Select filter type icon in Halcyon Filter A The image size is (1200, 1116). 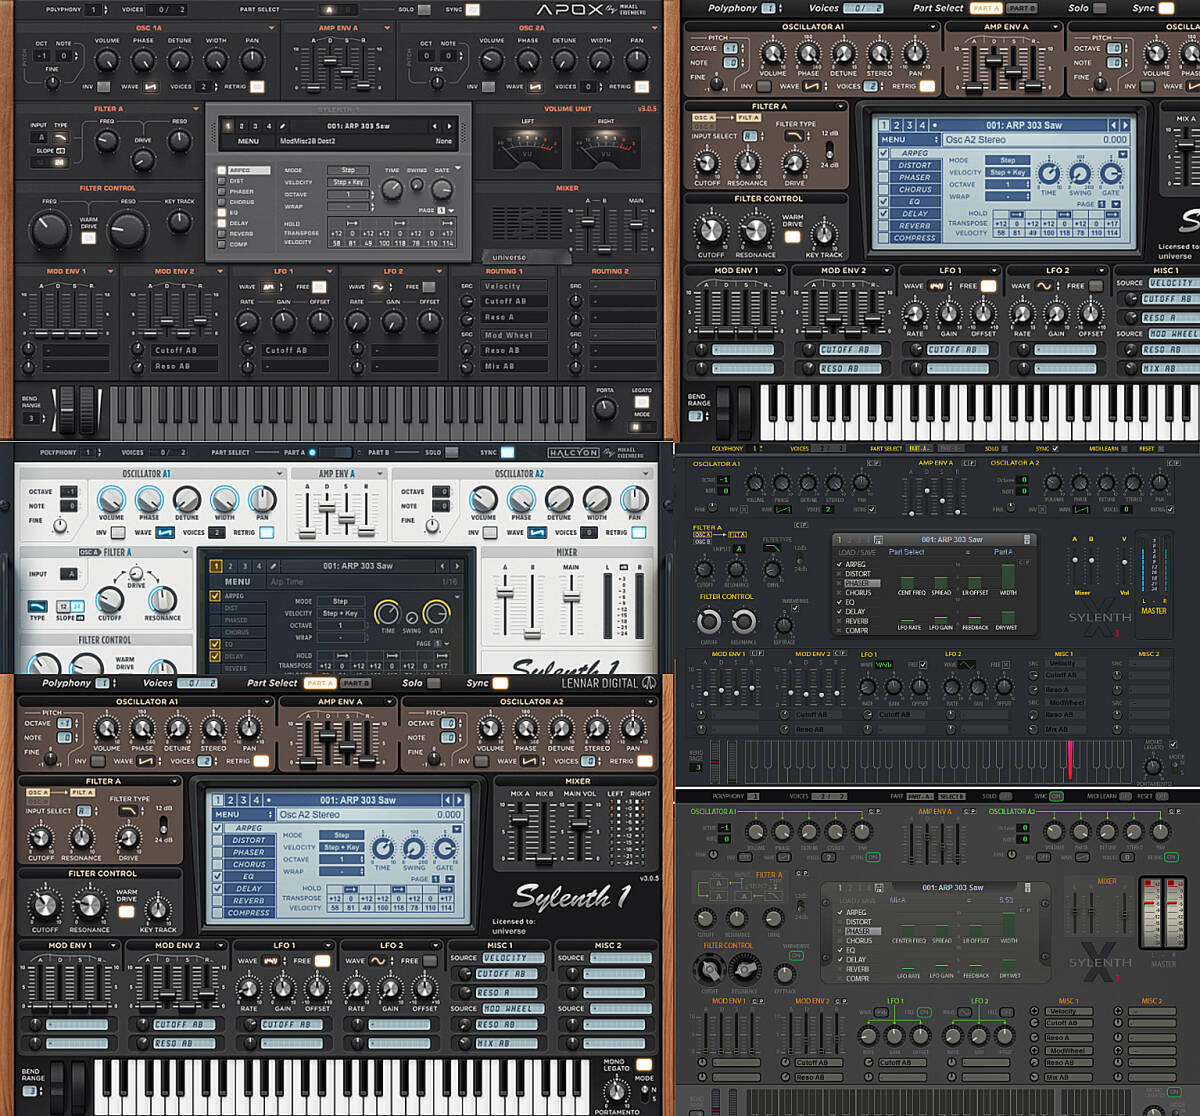point(37,606)
